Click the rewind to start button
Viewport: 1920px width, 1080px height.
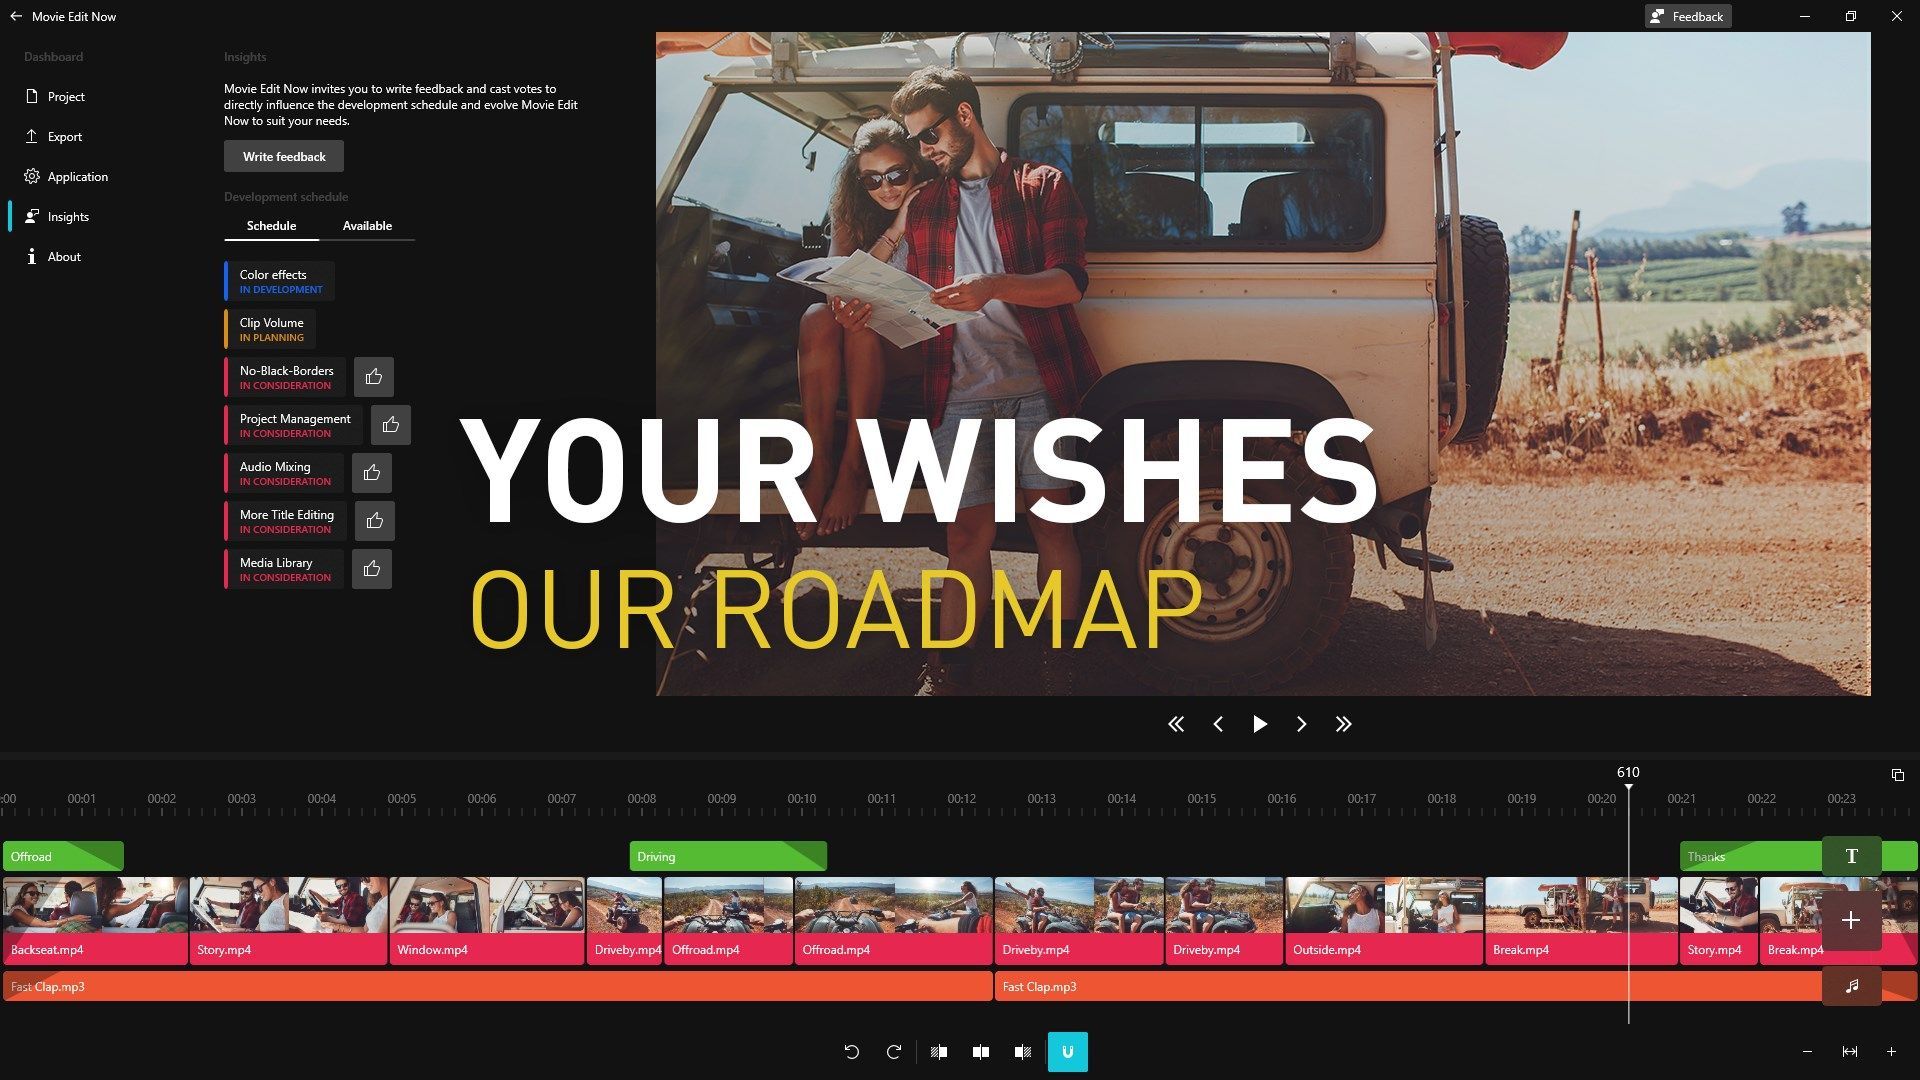pyautogui.click(x=1175, y=723)
